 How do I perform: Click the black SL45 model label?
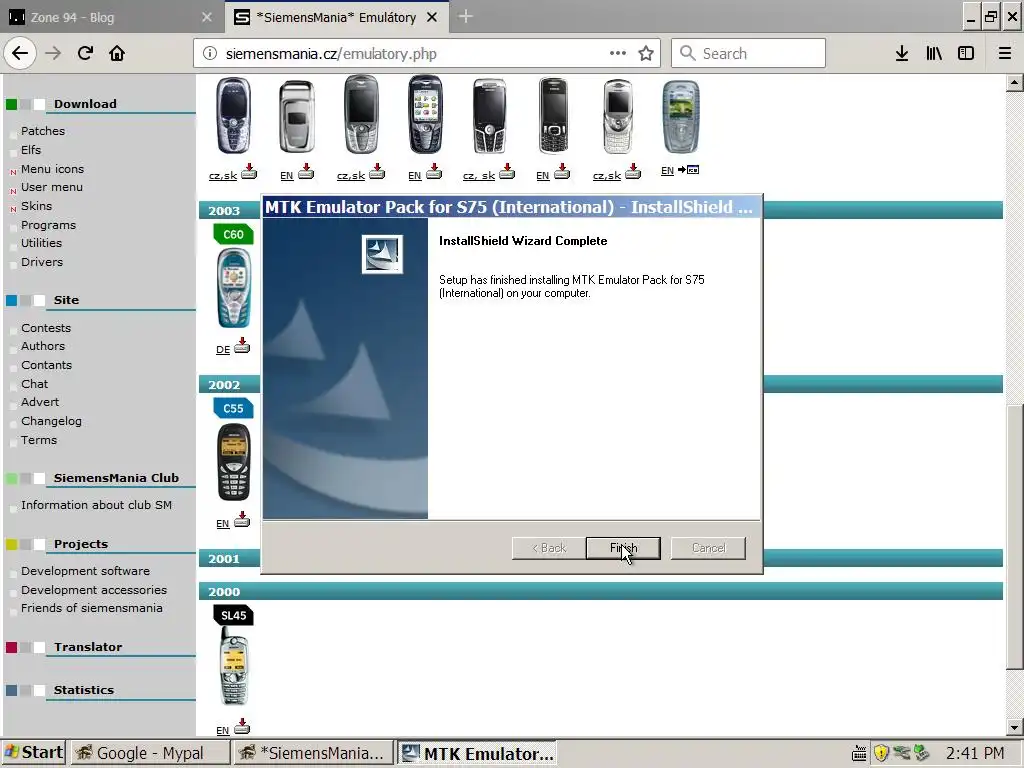[x=233, y=615]
